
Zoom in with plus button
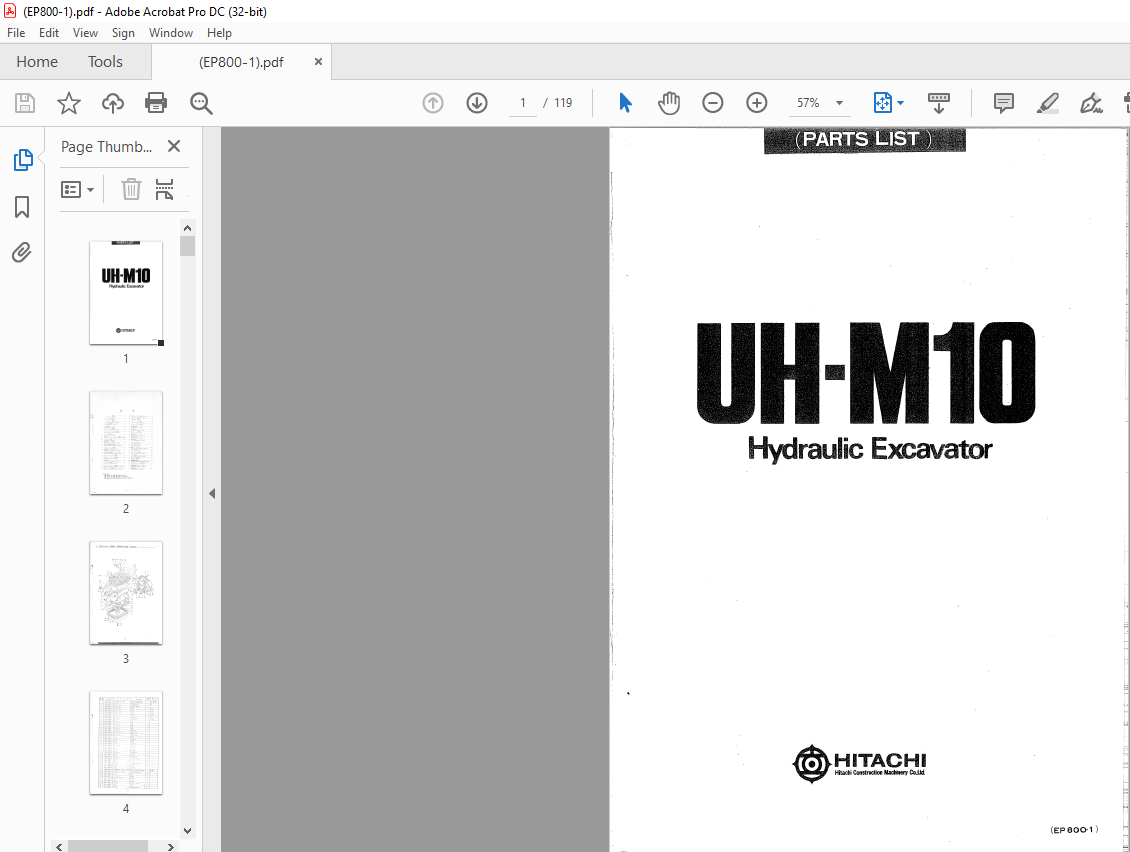tap(757, 103)
